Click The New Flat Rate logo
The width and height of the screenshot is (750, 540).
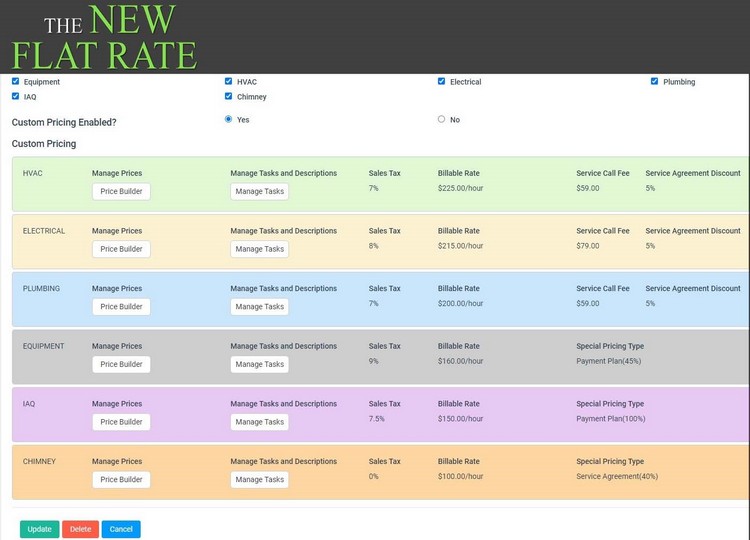[x=104, y=38]
